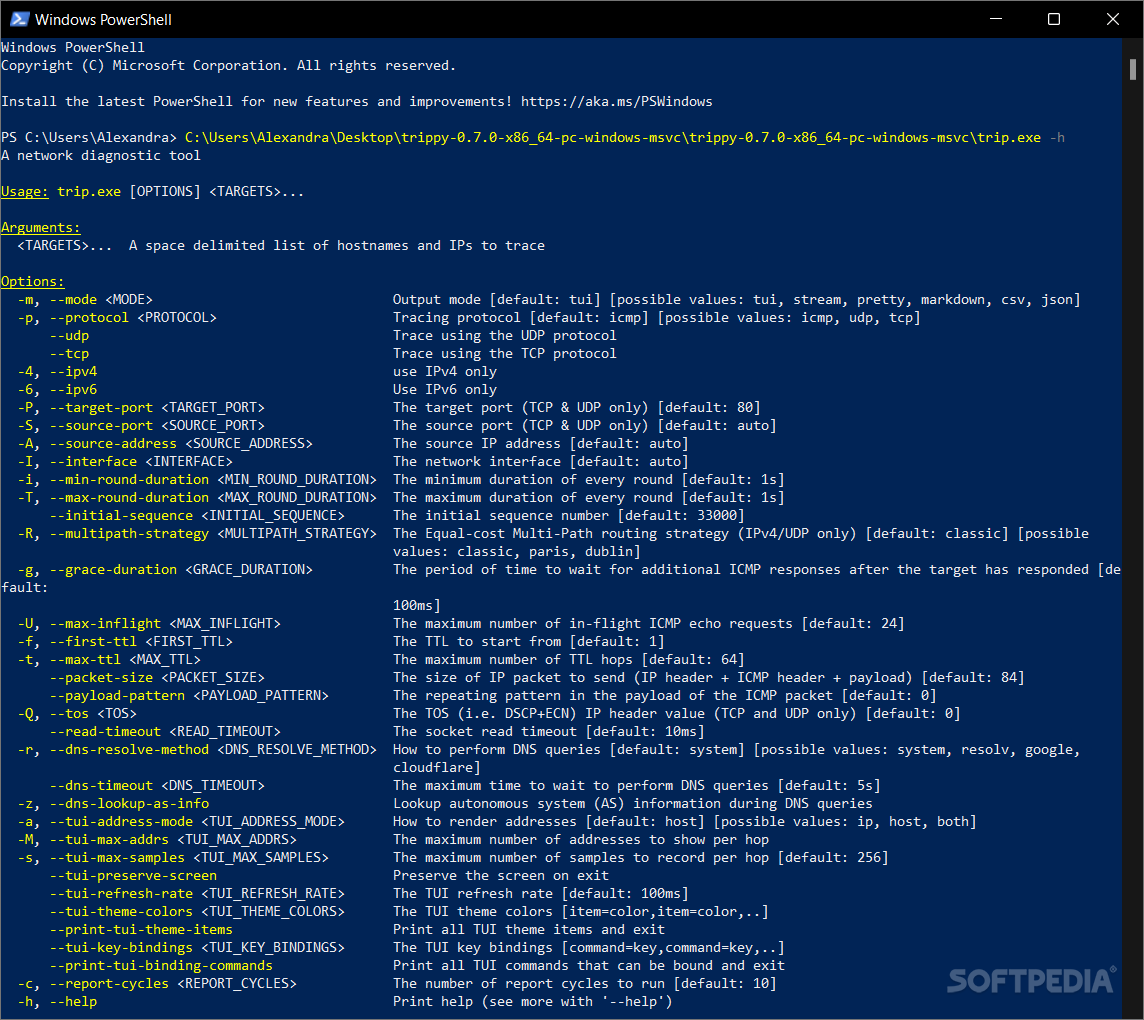Click the '--first-ttl <FIRST_TTL>' option
This screenshot has width=1144, height=1020.
point(142,641)
